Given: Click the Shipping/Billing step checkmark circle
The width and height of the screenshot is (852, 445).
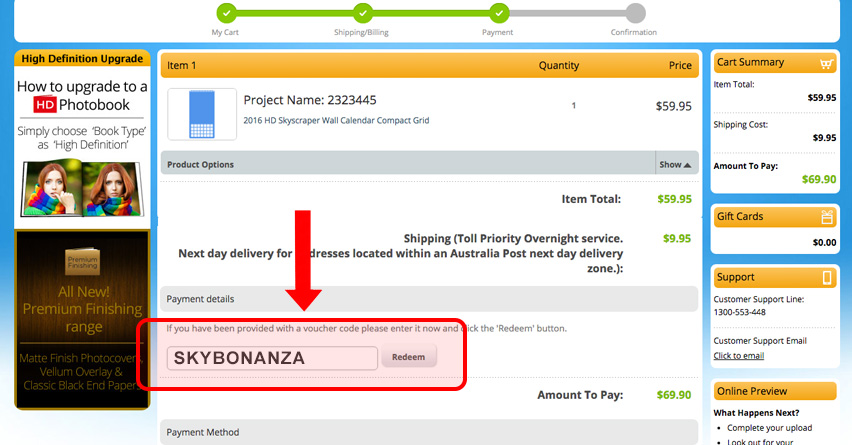Looking at the screenshot, I should point(362,13).
